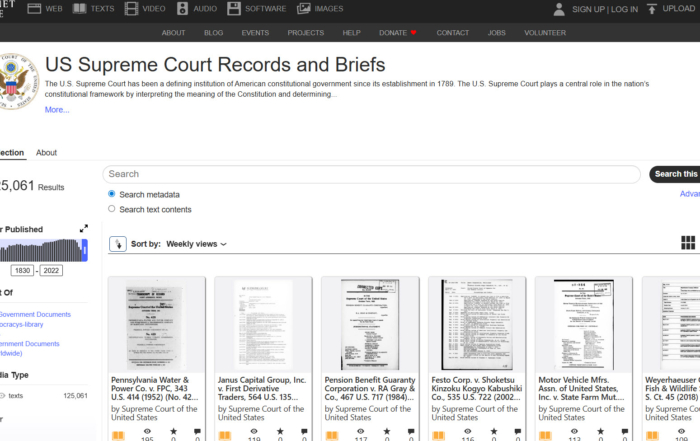Open the Texts book icon

(x=79, y=8)
